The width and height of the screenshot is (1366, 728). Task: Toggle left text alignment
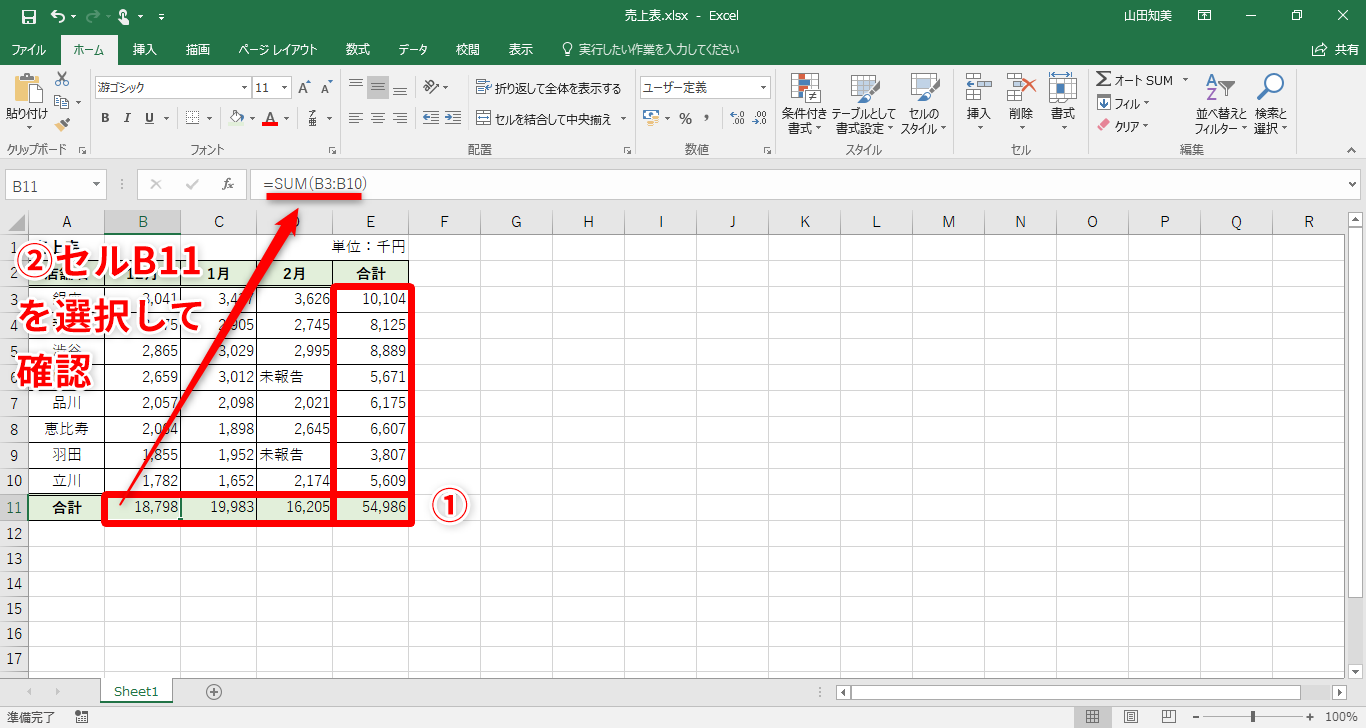356,118
